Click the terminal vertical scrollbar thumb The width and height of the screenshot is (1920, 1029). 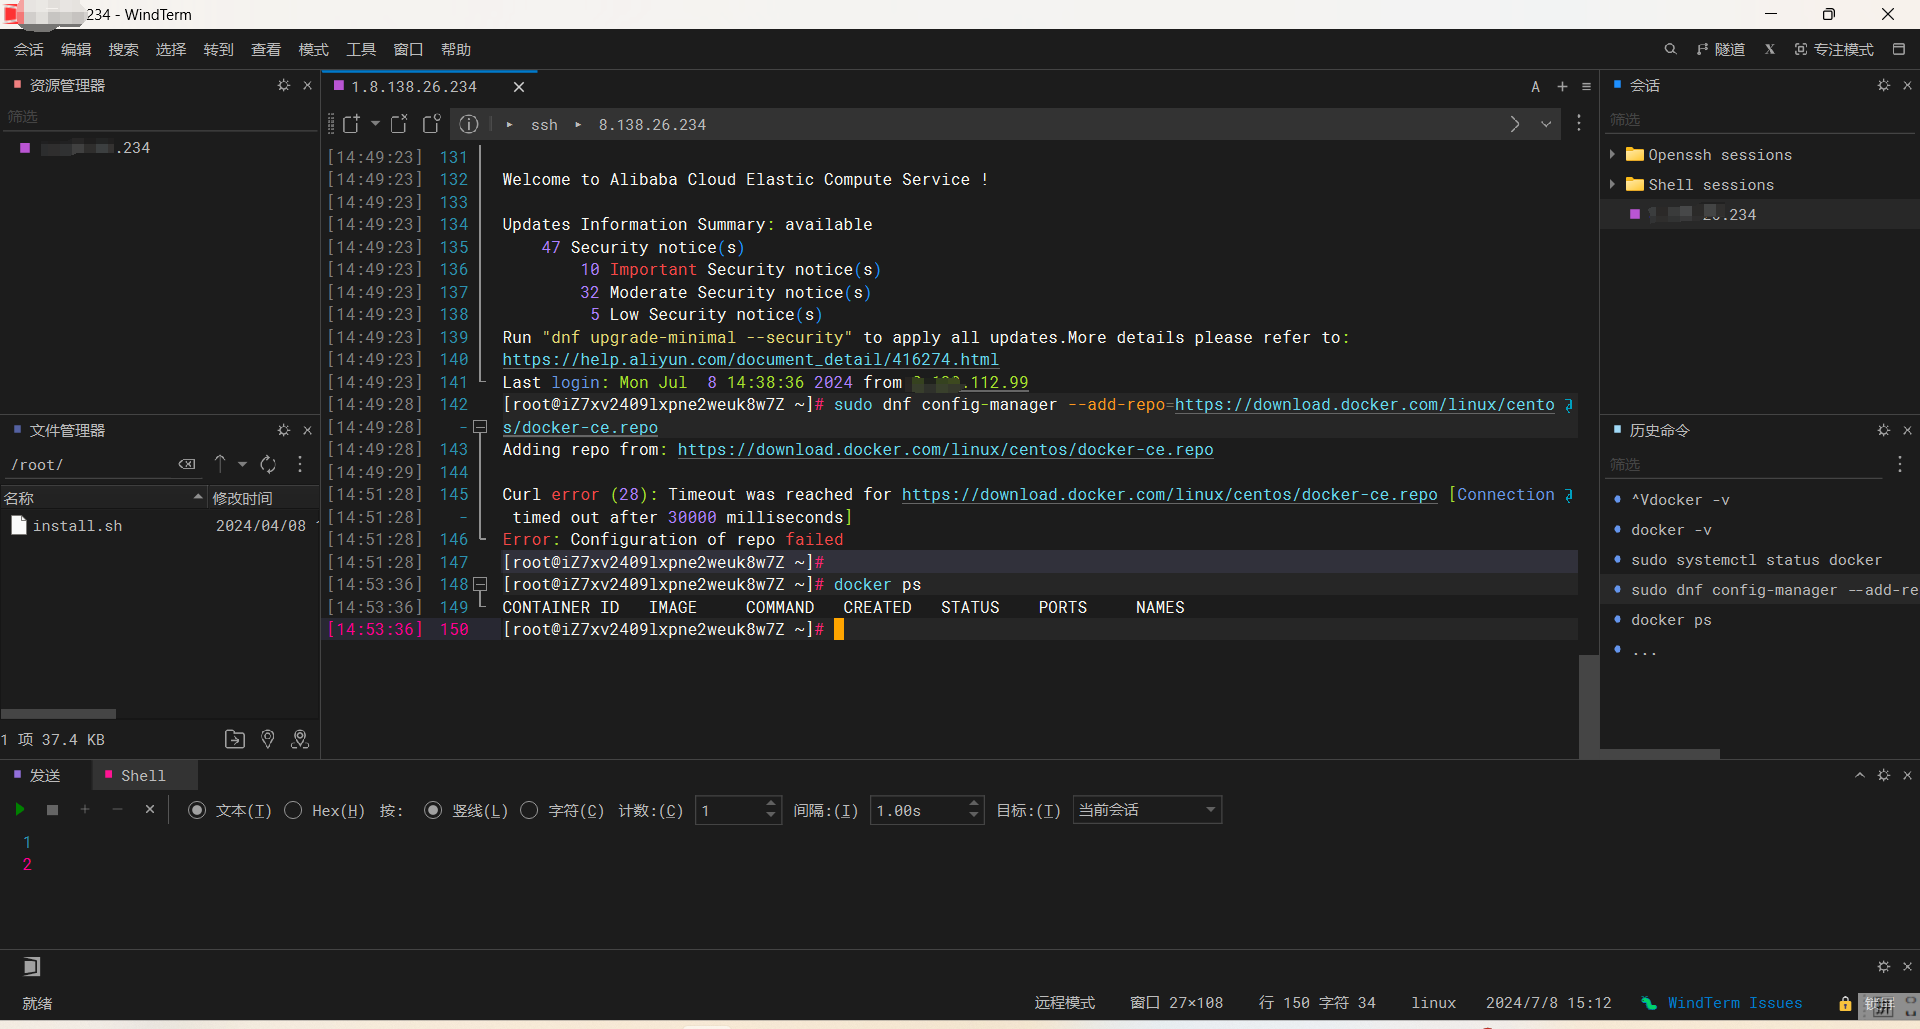(1588, 705)
